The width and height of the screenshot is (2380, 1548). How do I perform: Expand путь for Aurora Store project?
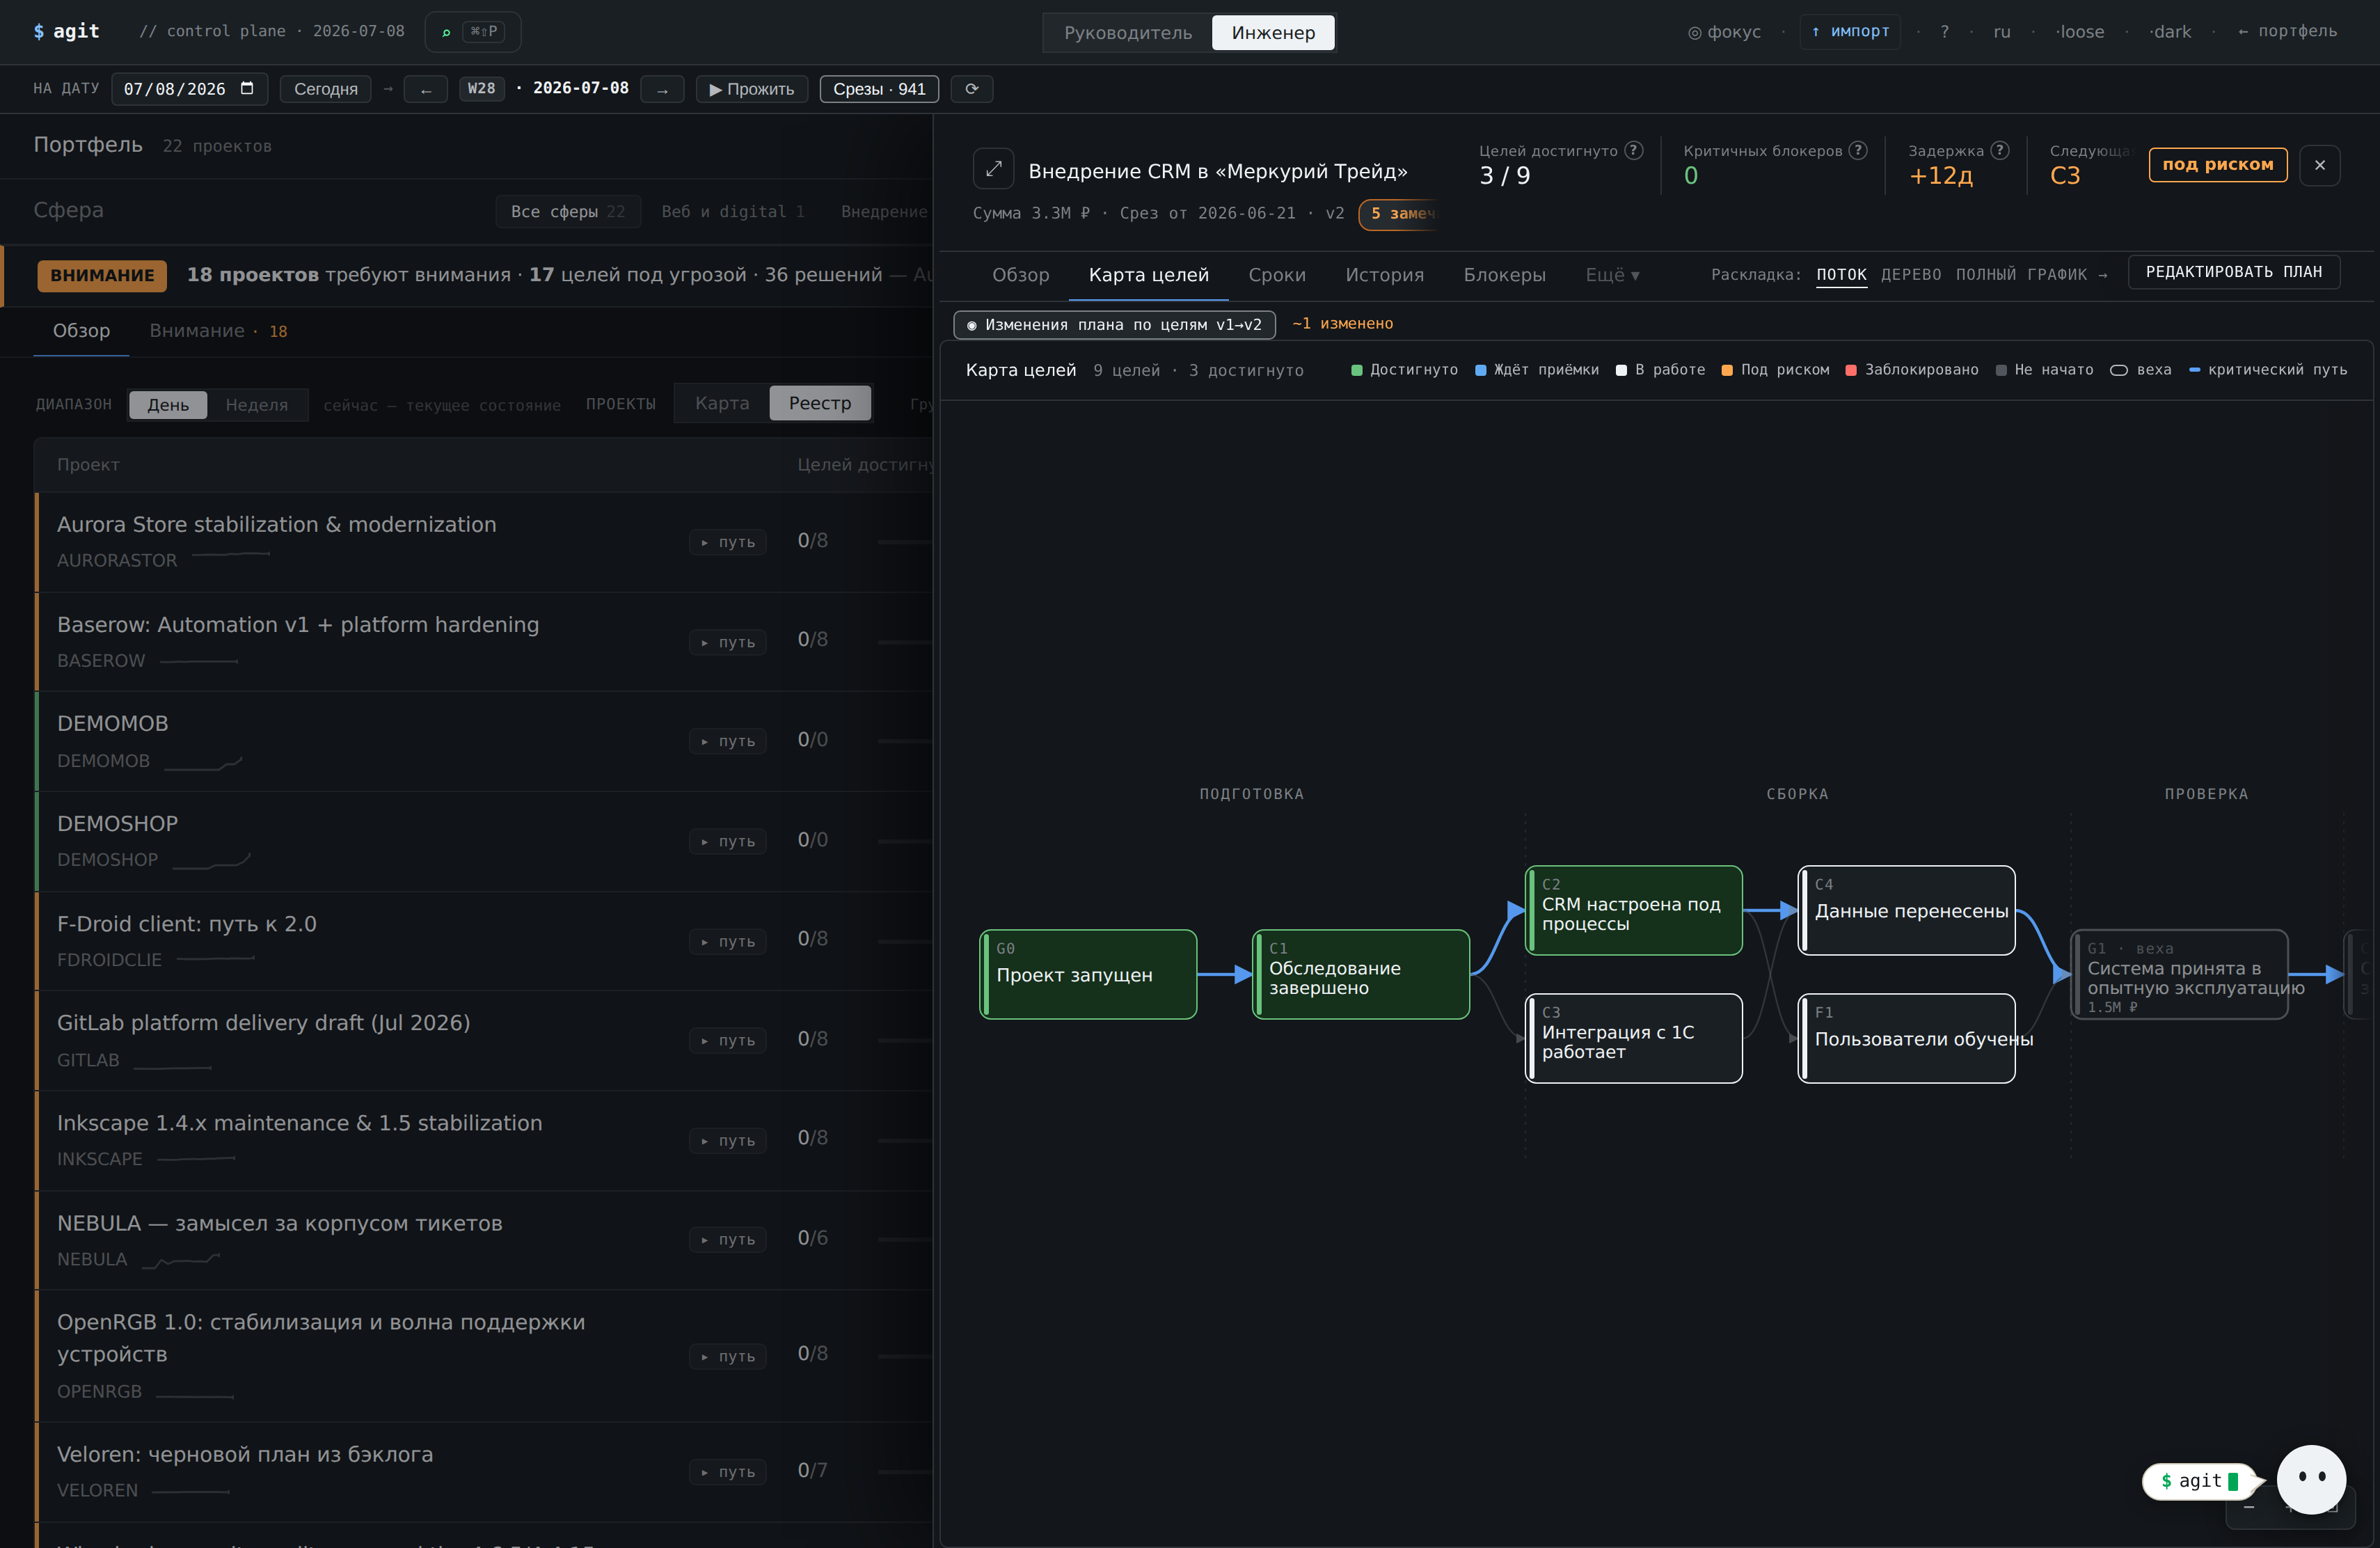point(728,542)
